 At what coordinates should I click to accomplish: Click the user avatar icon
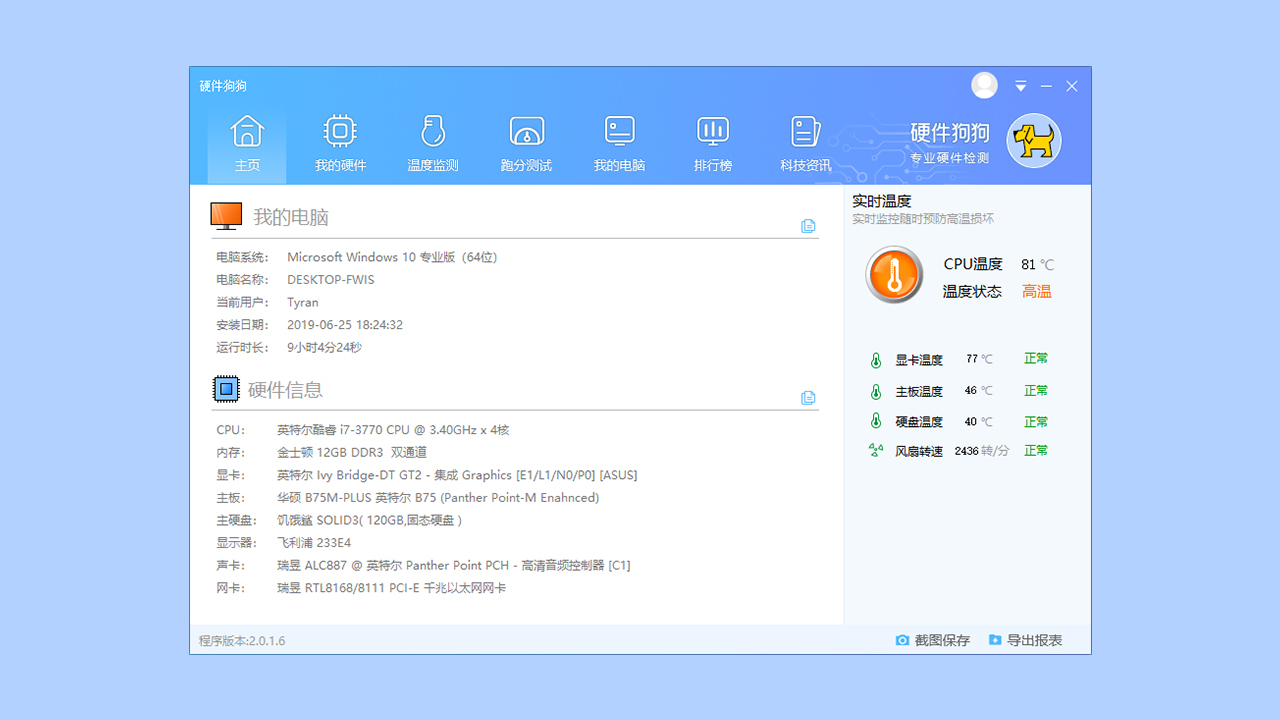pos(984,86)
